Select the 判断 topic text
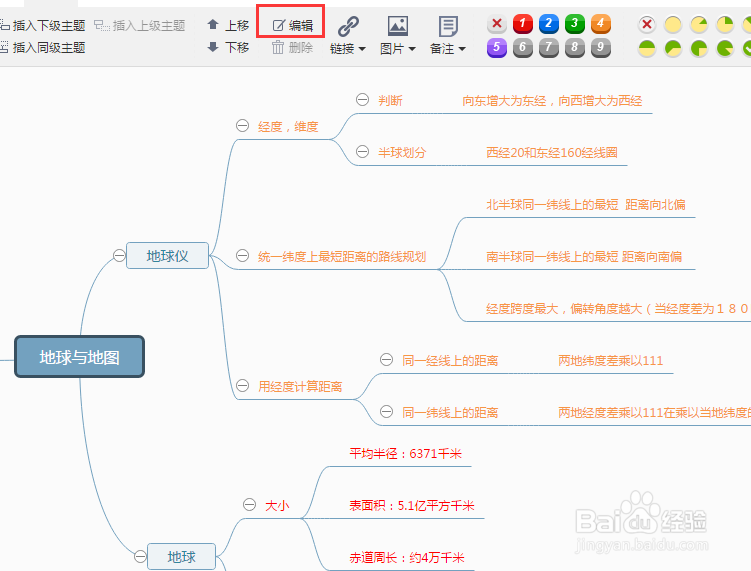 390,101
